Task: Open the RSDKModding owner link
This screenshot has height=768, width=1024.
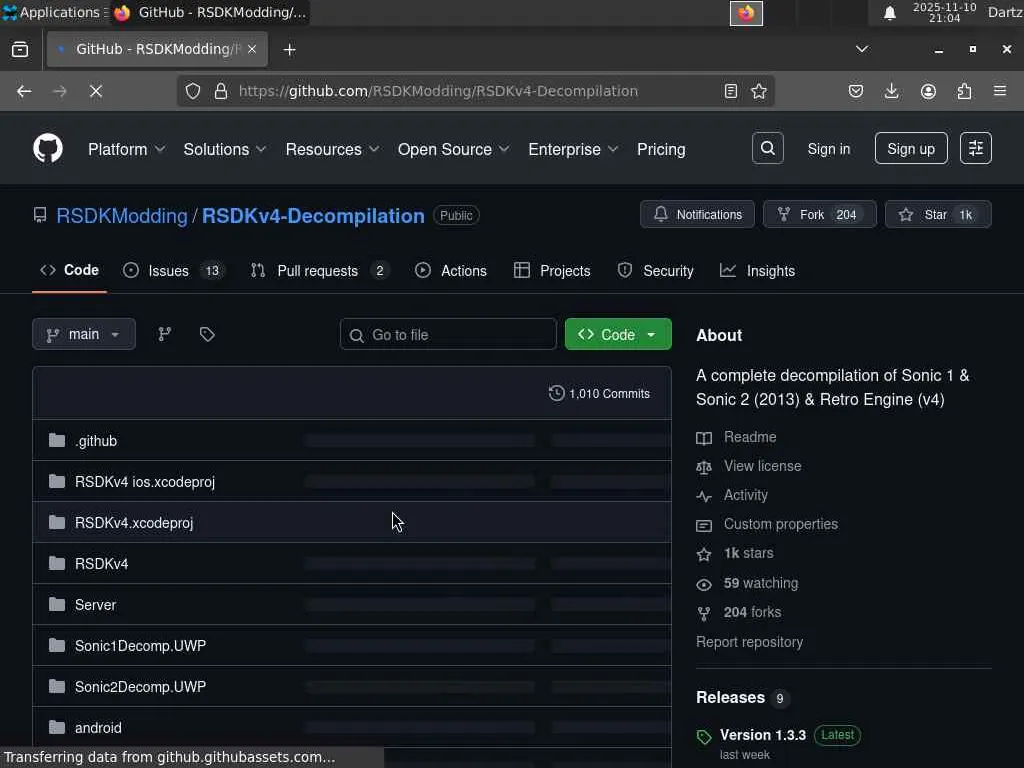Action: 121,216
